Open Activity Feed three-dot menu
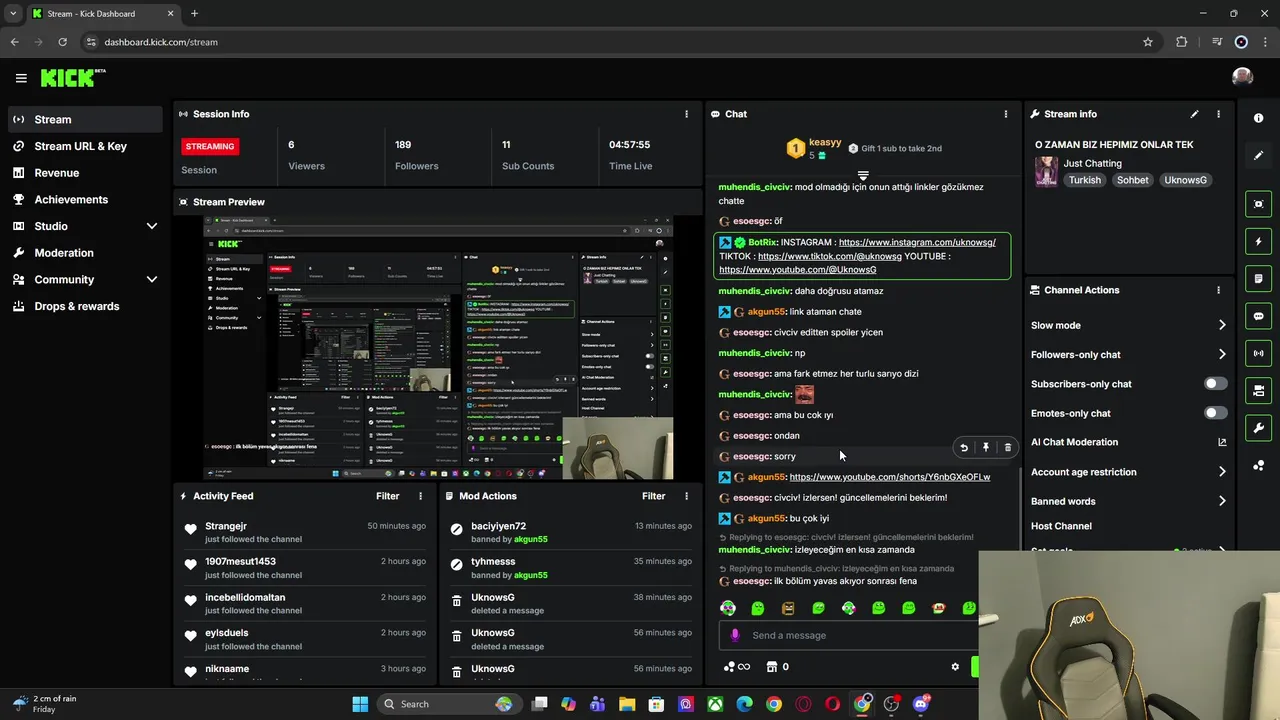Viewport: 1280px width, 720px height. pyautogui.click(x=420, y=496)
